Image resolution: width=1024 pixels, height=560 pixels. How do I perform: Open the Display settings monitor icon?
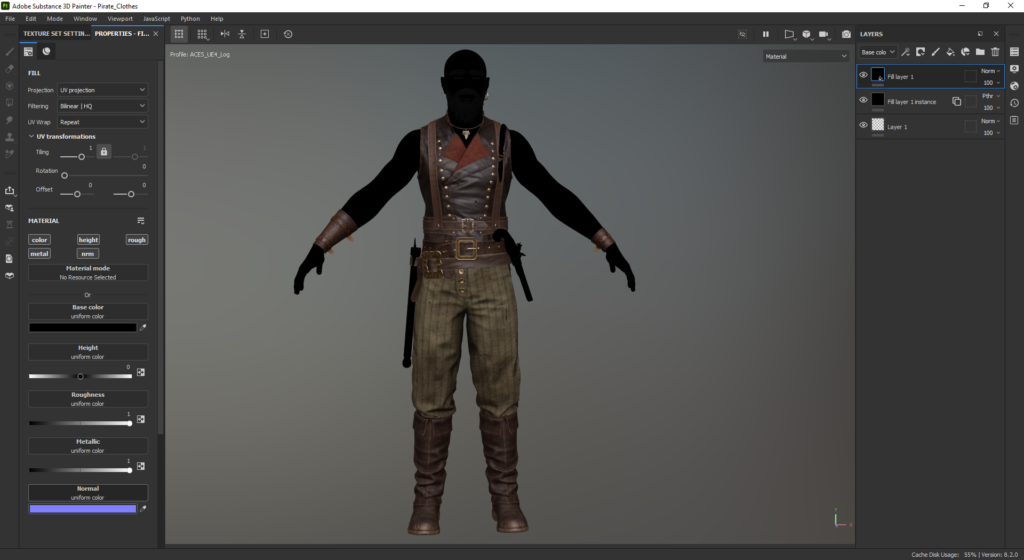(1014, 69)
